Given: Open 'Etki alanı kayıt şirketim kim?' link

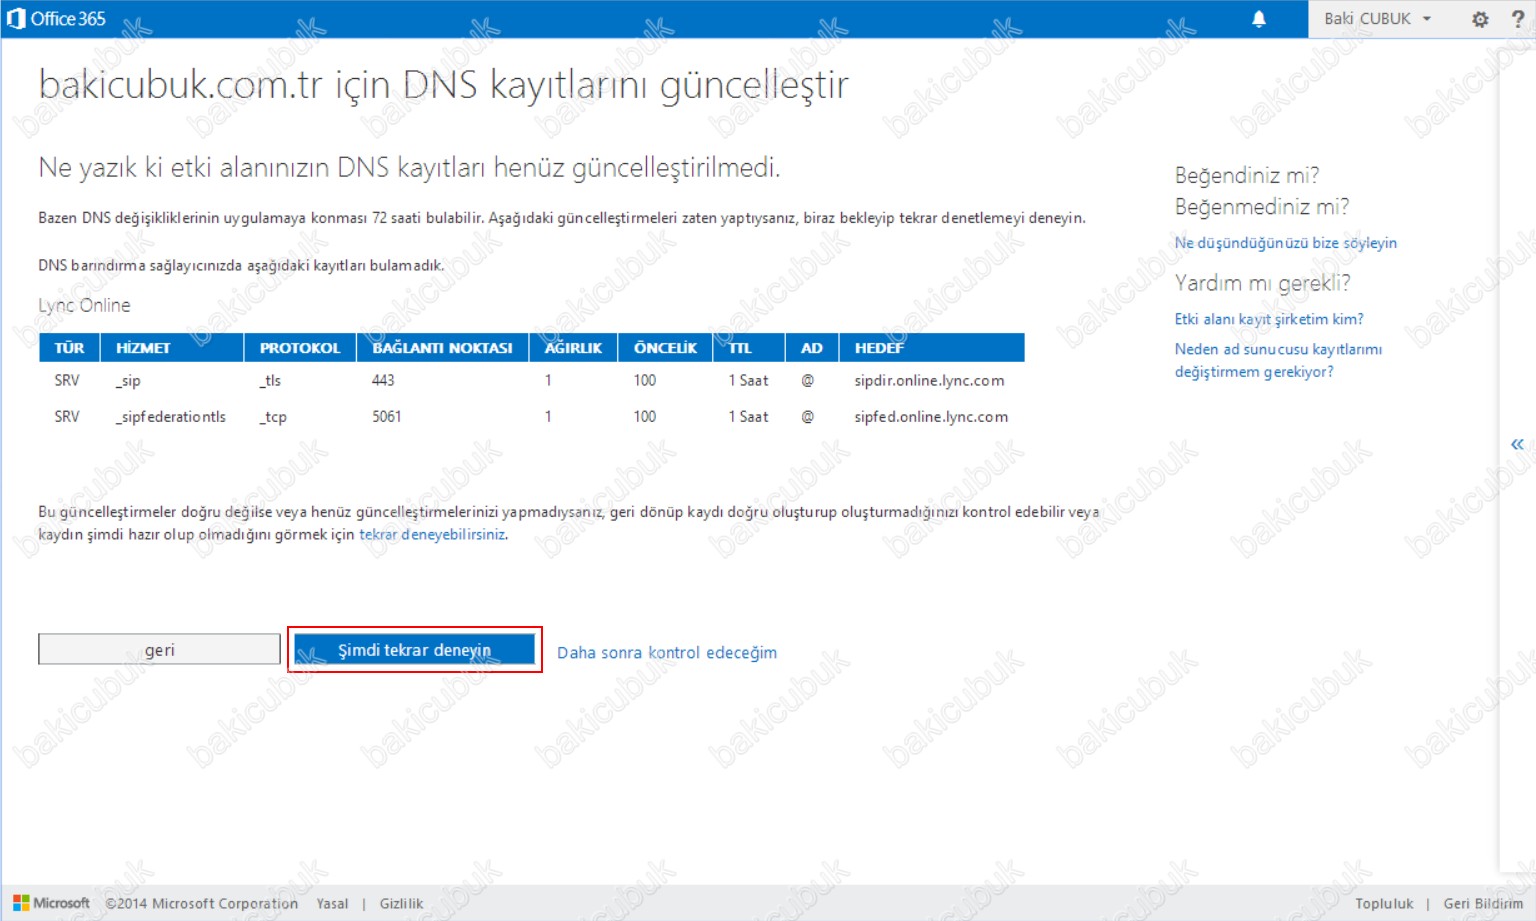Looking at the screenshot, I should [x=1269, y=319].
